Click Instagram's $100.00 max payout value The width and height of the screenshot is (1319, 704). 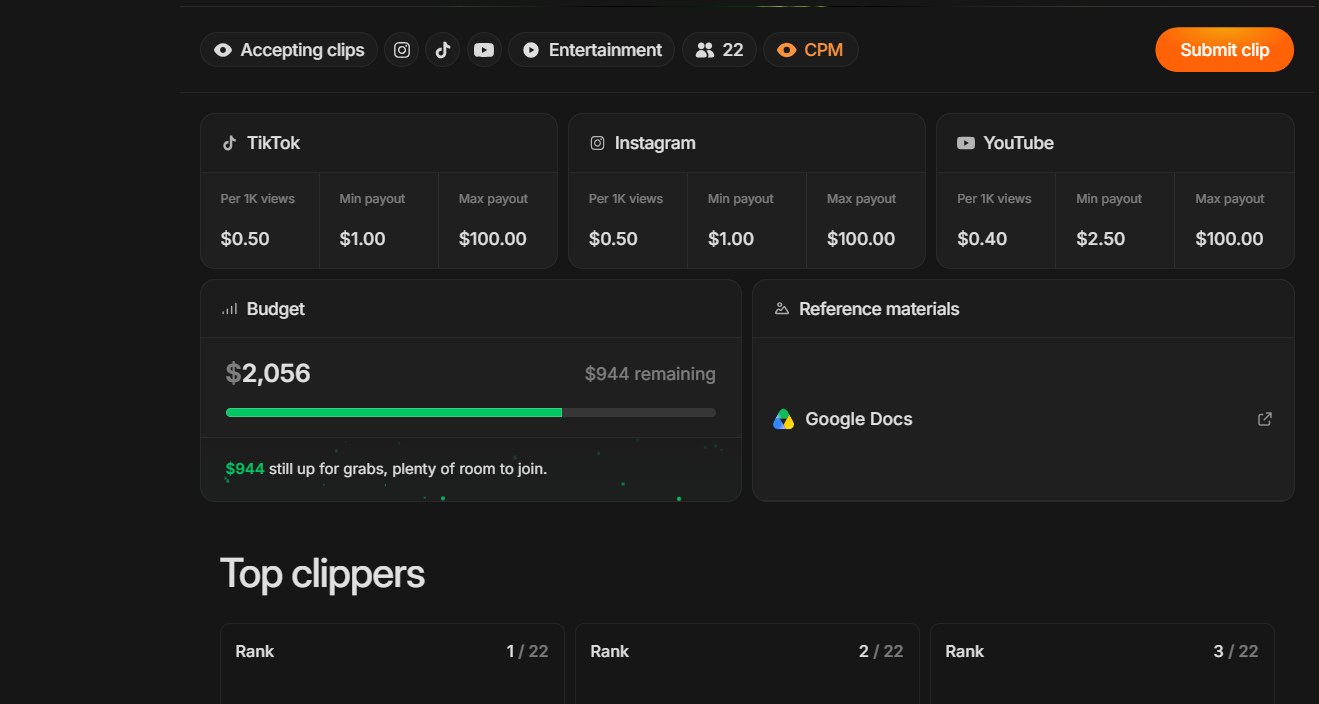point(861,239)
